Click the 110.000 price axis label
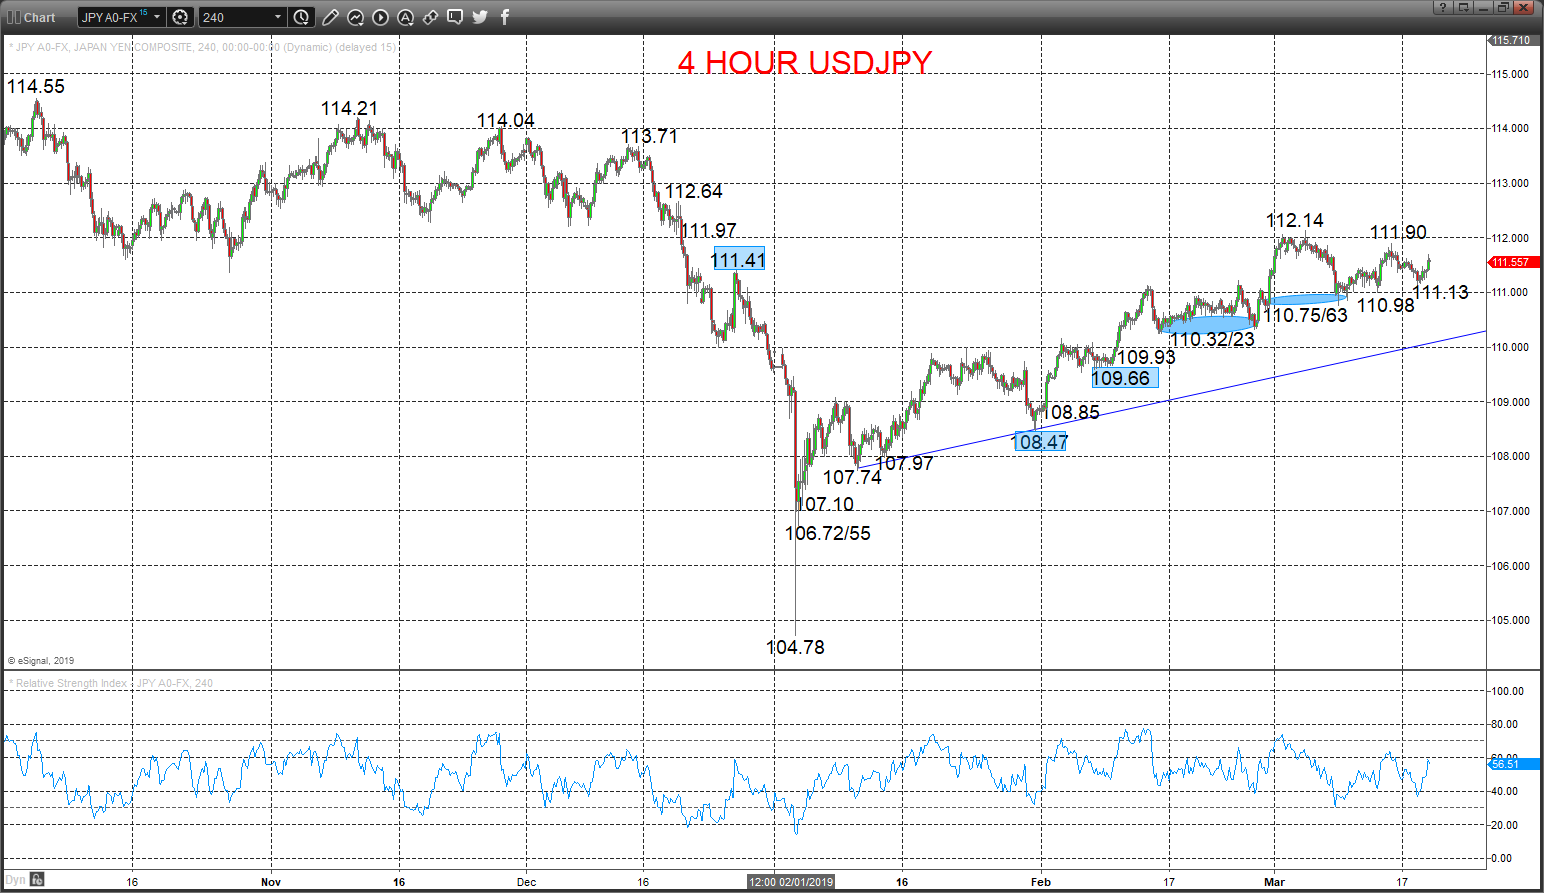The image size is (1544, 893). [x=1511, y=347]
